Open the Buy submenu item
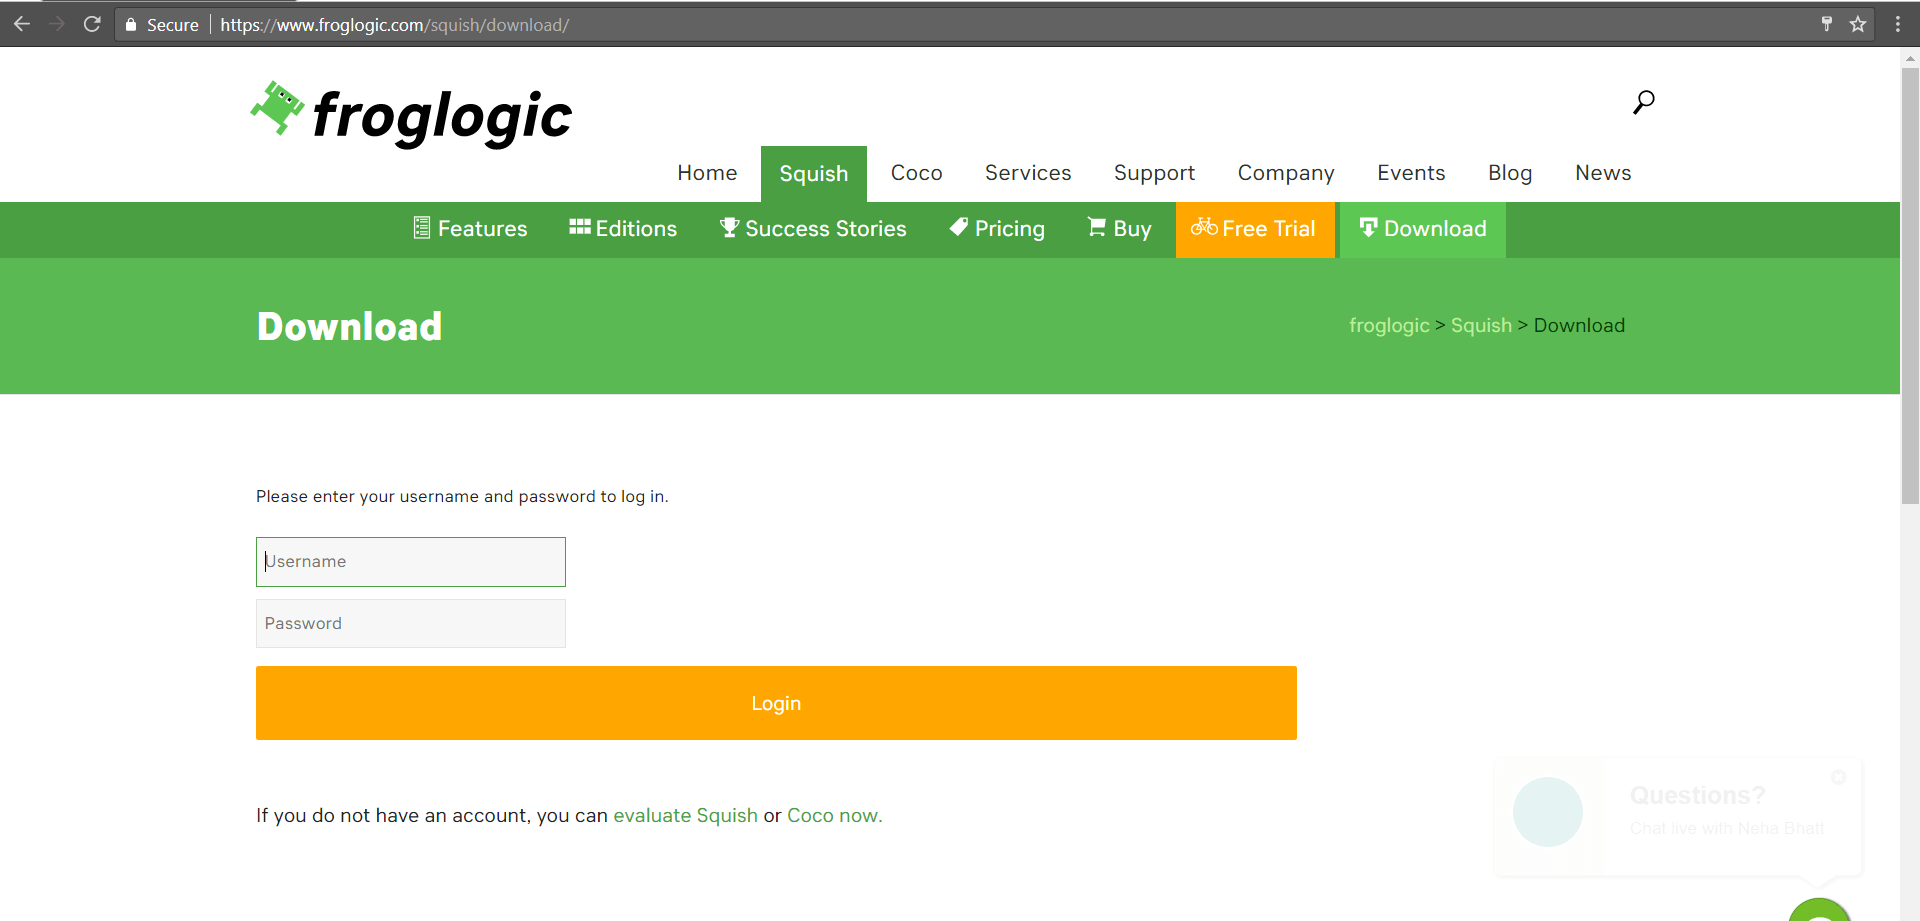Image resolution: width=1920 pixels, height=921 pixels. [x=1119, y=229]
